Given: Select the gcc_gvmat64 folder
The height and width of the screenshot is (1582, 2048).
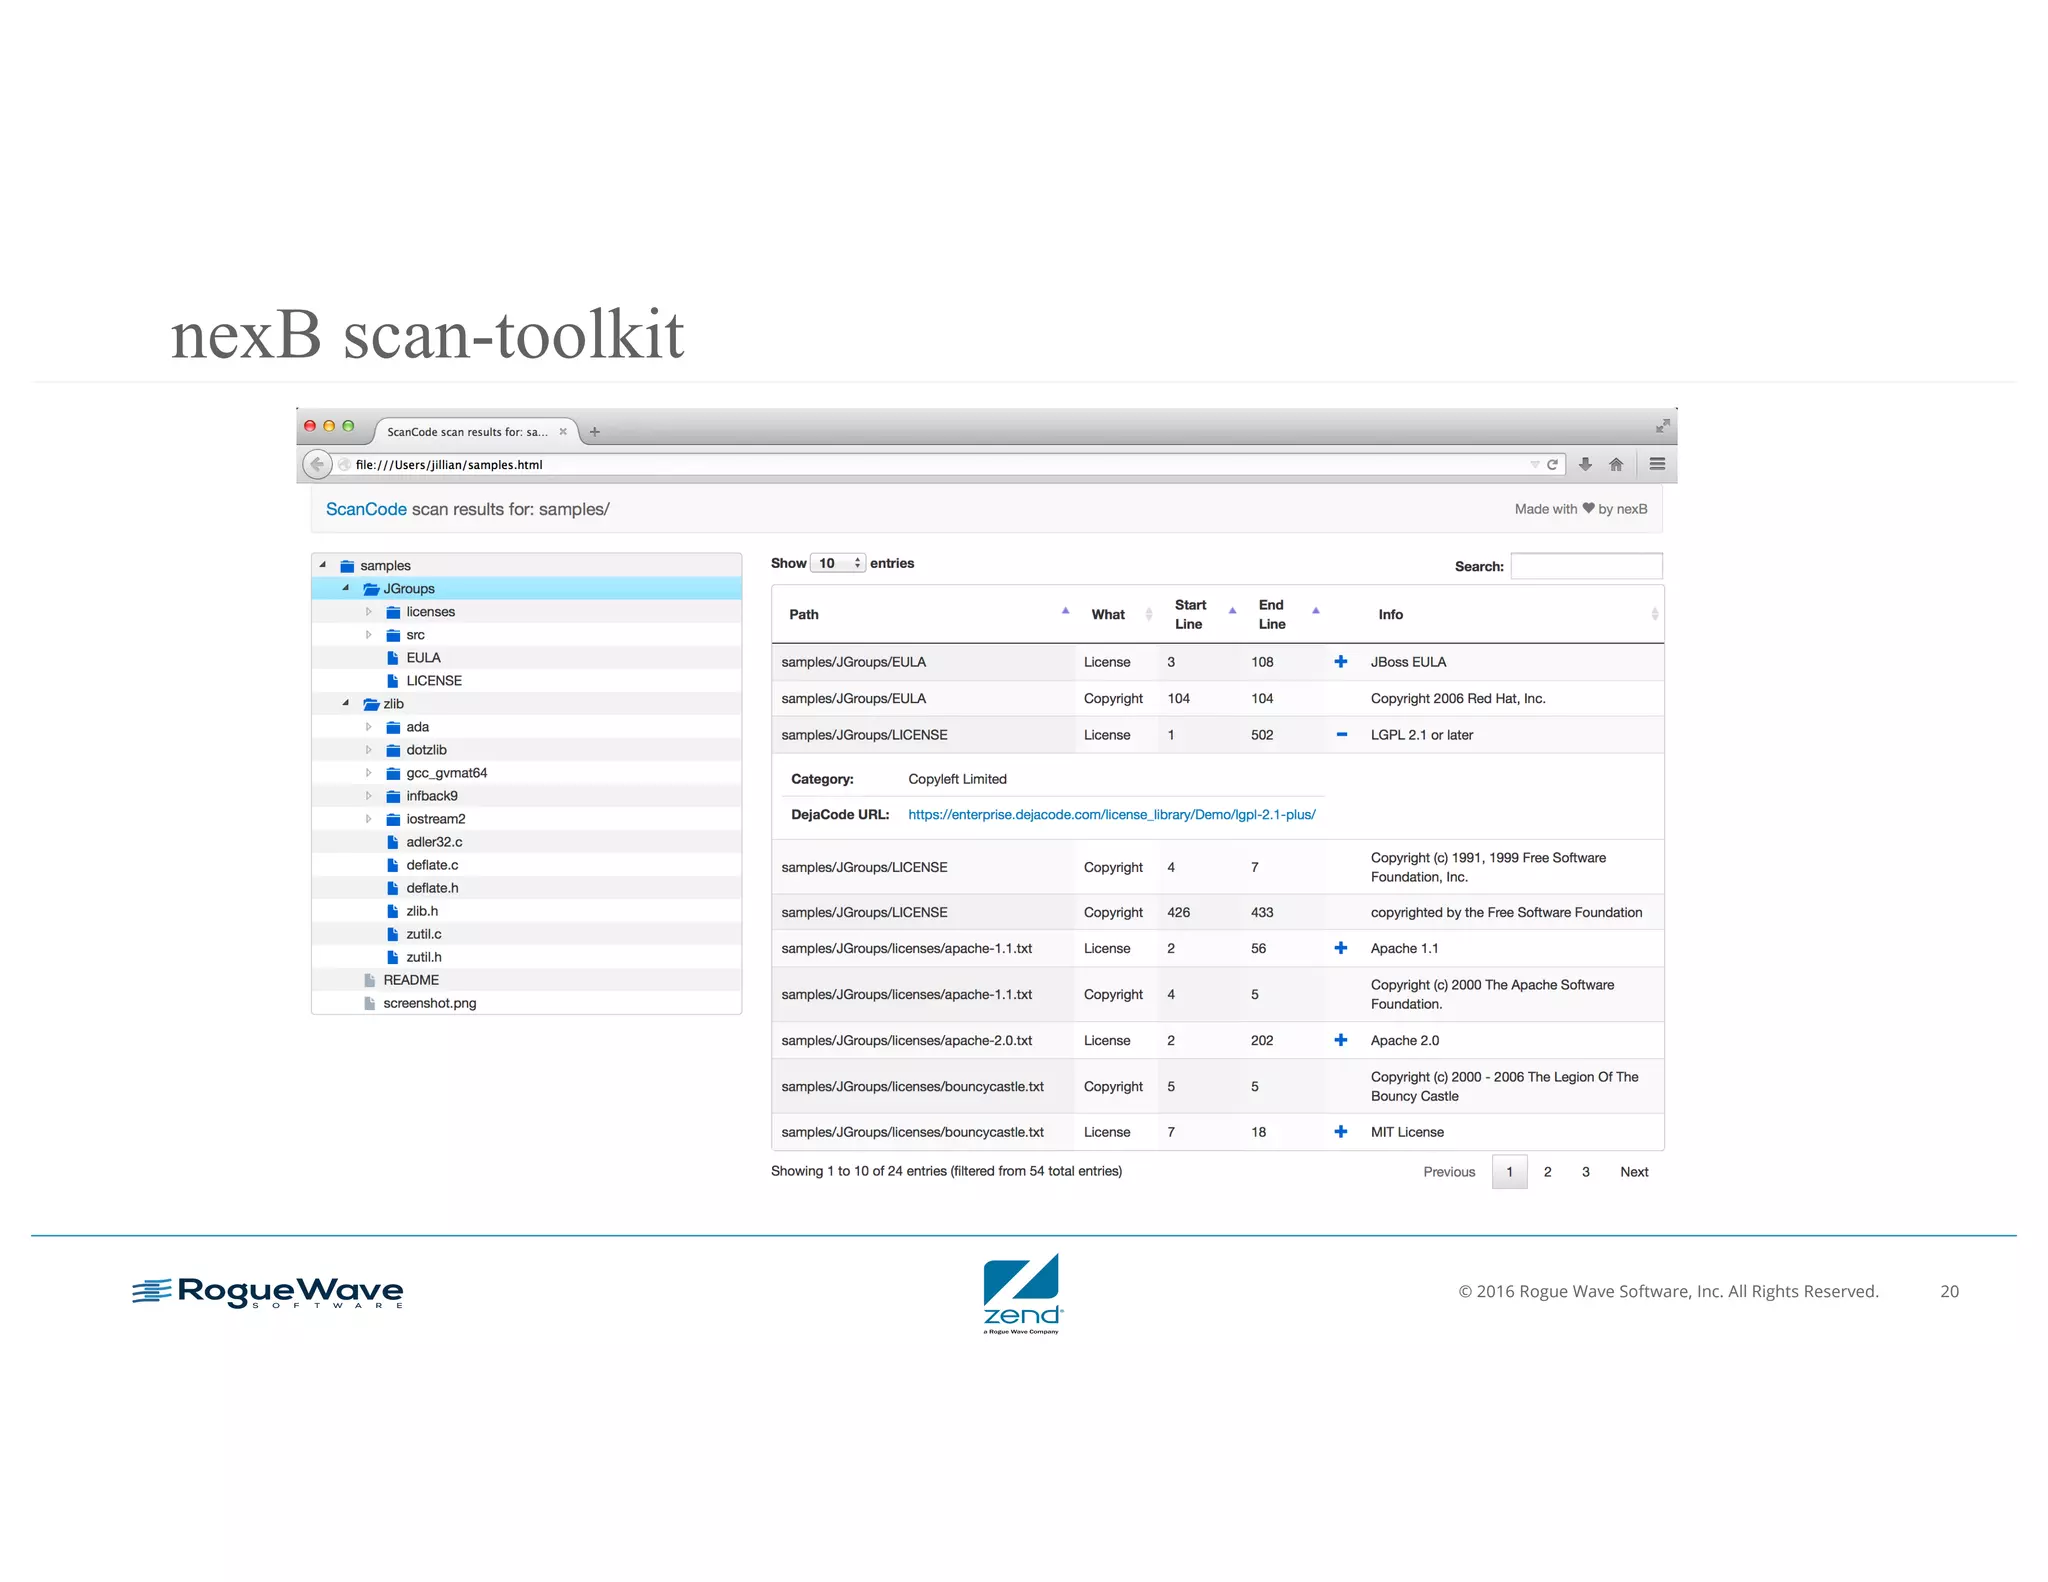Looking at the screenshot, I should tap(446, 773).
